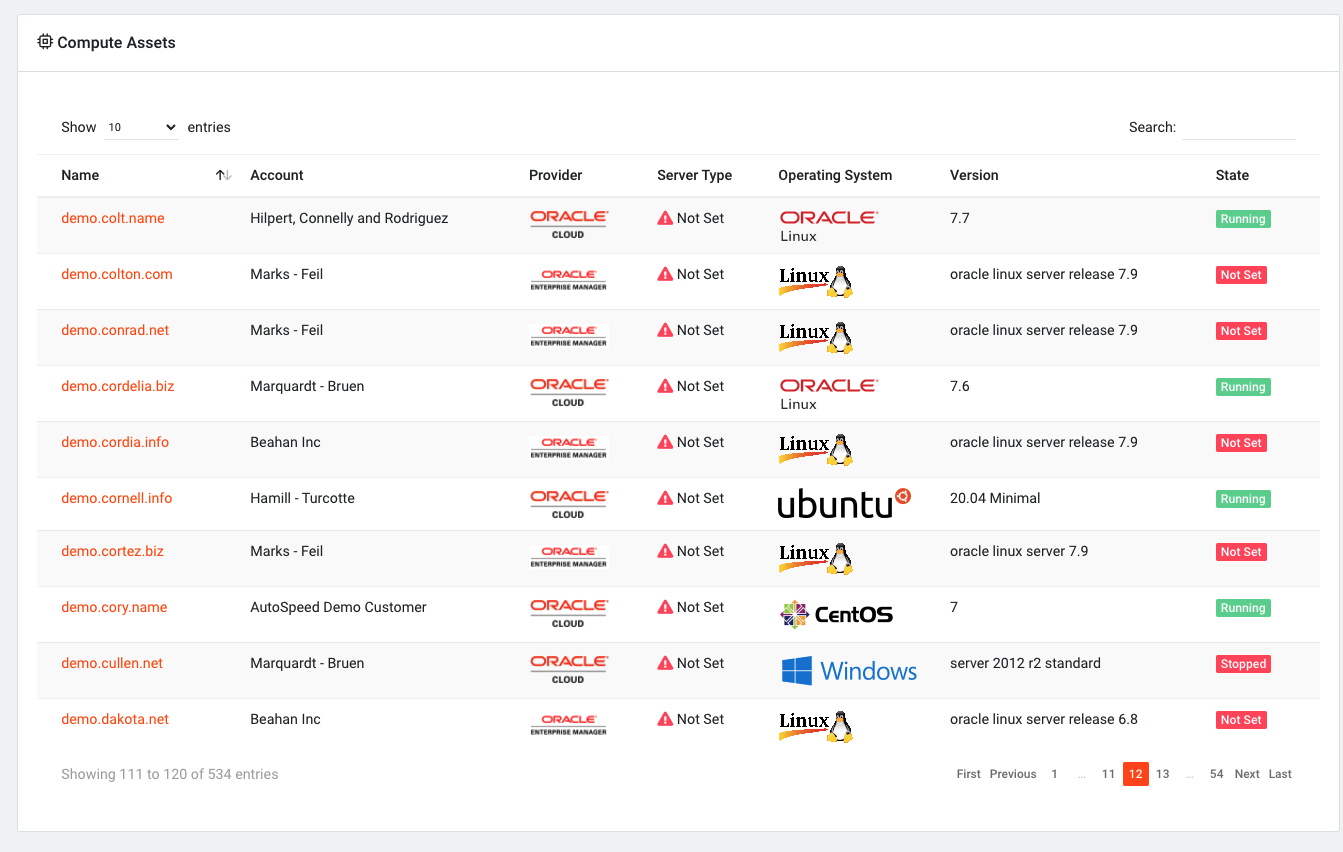Focus the Search input field
This screenshot has width=1343, height=852.
(x=1238, y=127)
